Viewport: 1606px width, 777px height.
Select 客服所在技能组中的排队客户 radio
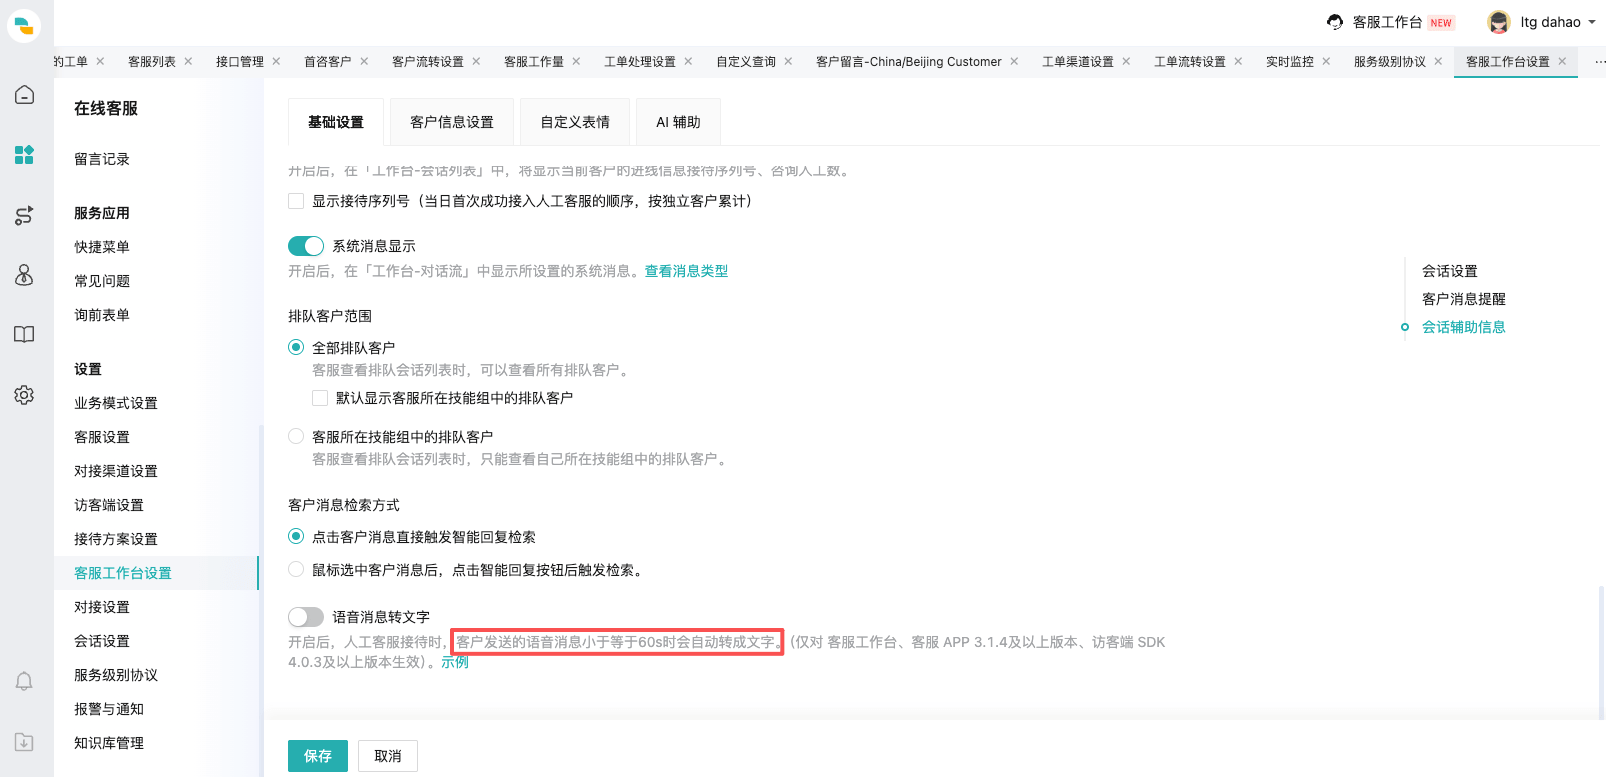[x=296, y=436]
